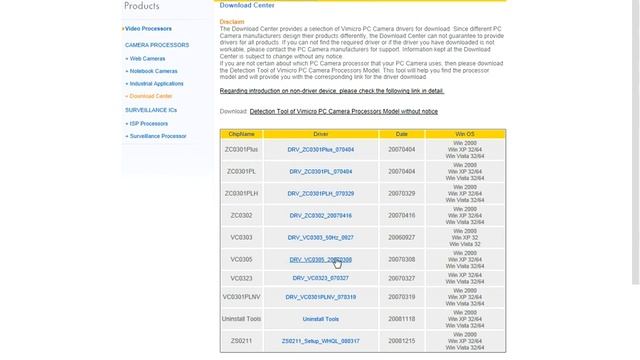Click the VC0305 chip name cell
The image size is (640, 360).
[242, 260]
